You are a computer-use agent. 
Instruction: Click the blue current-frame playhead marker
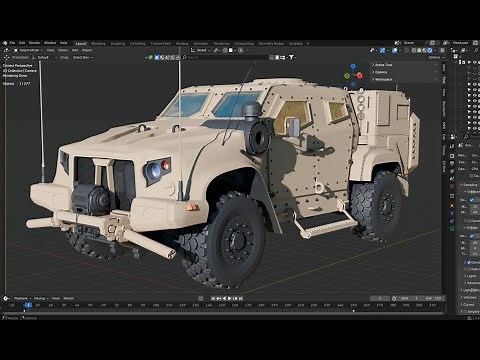pos(28,305)
